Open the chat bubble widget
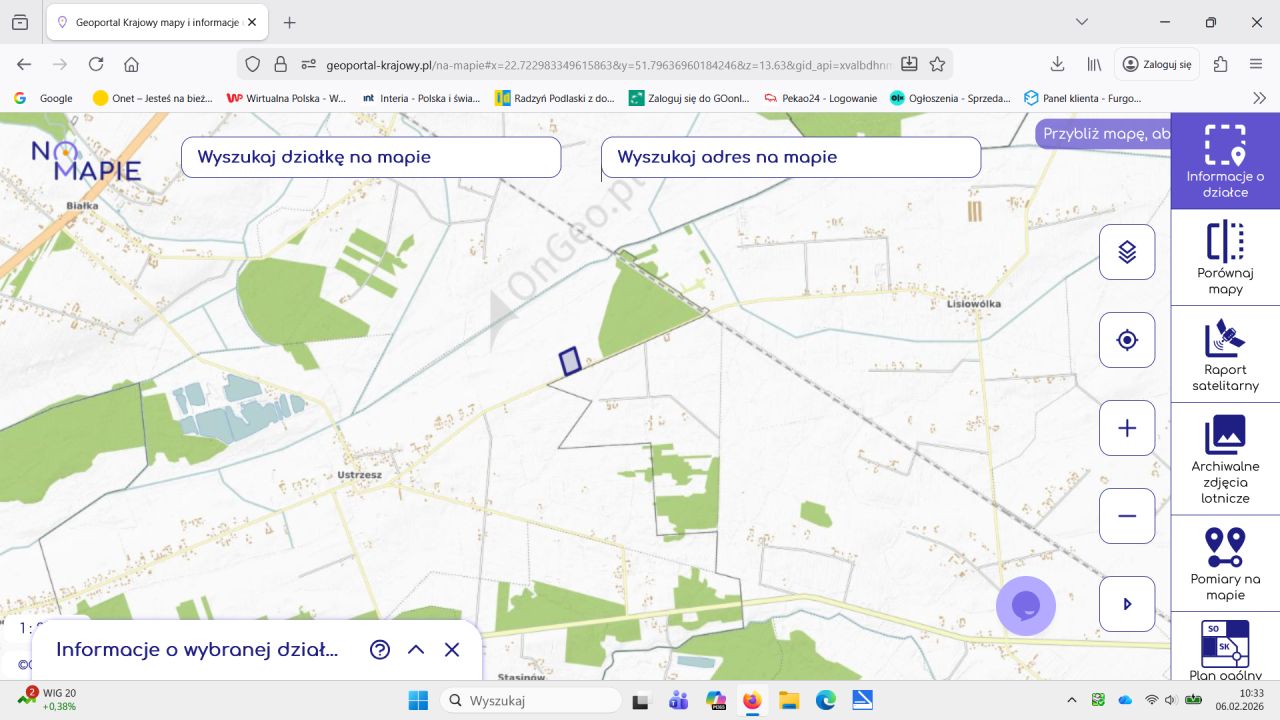 coord(1026,606)
